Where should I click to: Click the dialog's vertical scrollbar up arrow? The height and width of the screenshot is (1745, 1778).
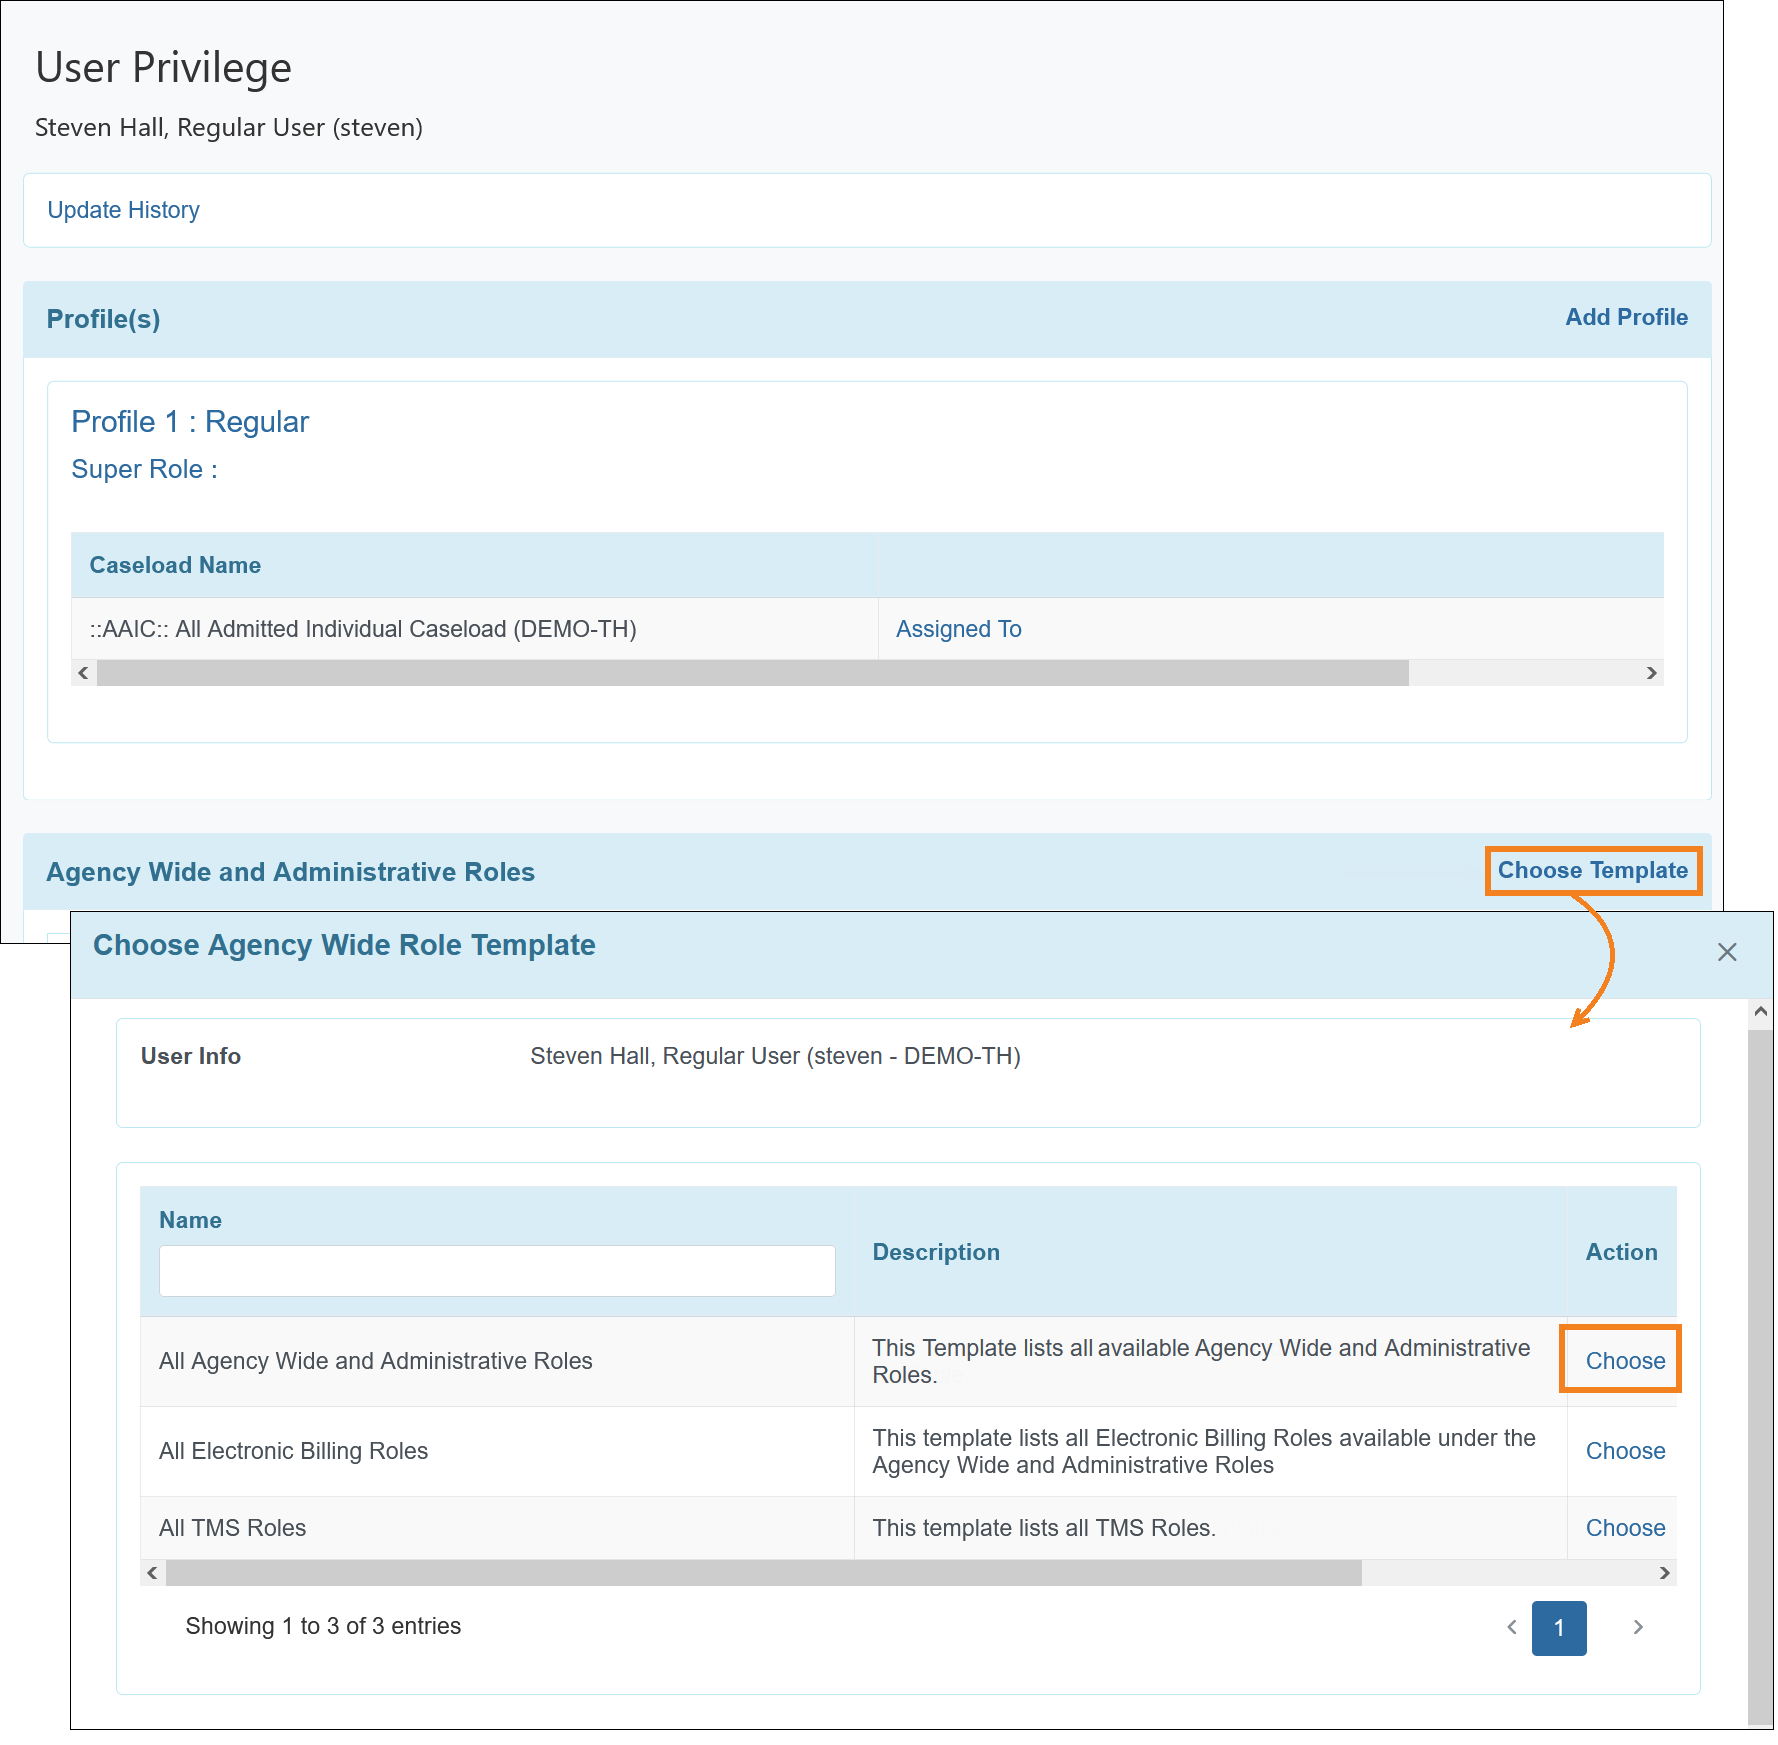click(1760, 1012)
